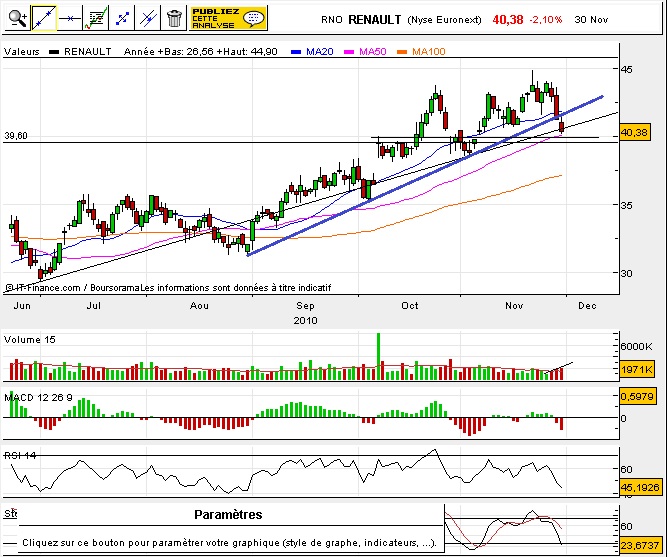The image size is (667, 557).
Task: Select the trend line drawing tool
Action: pyautogui.click(x=44, y=18)
